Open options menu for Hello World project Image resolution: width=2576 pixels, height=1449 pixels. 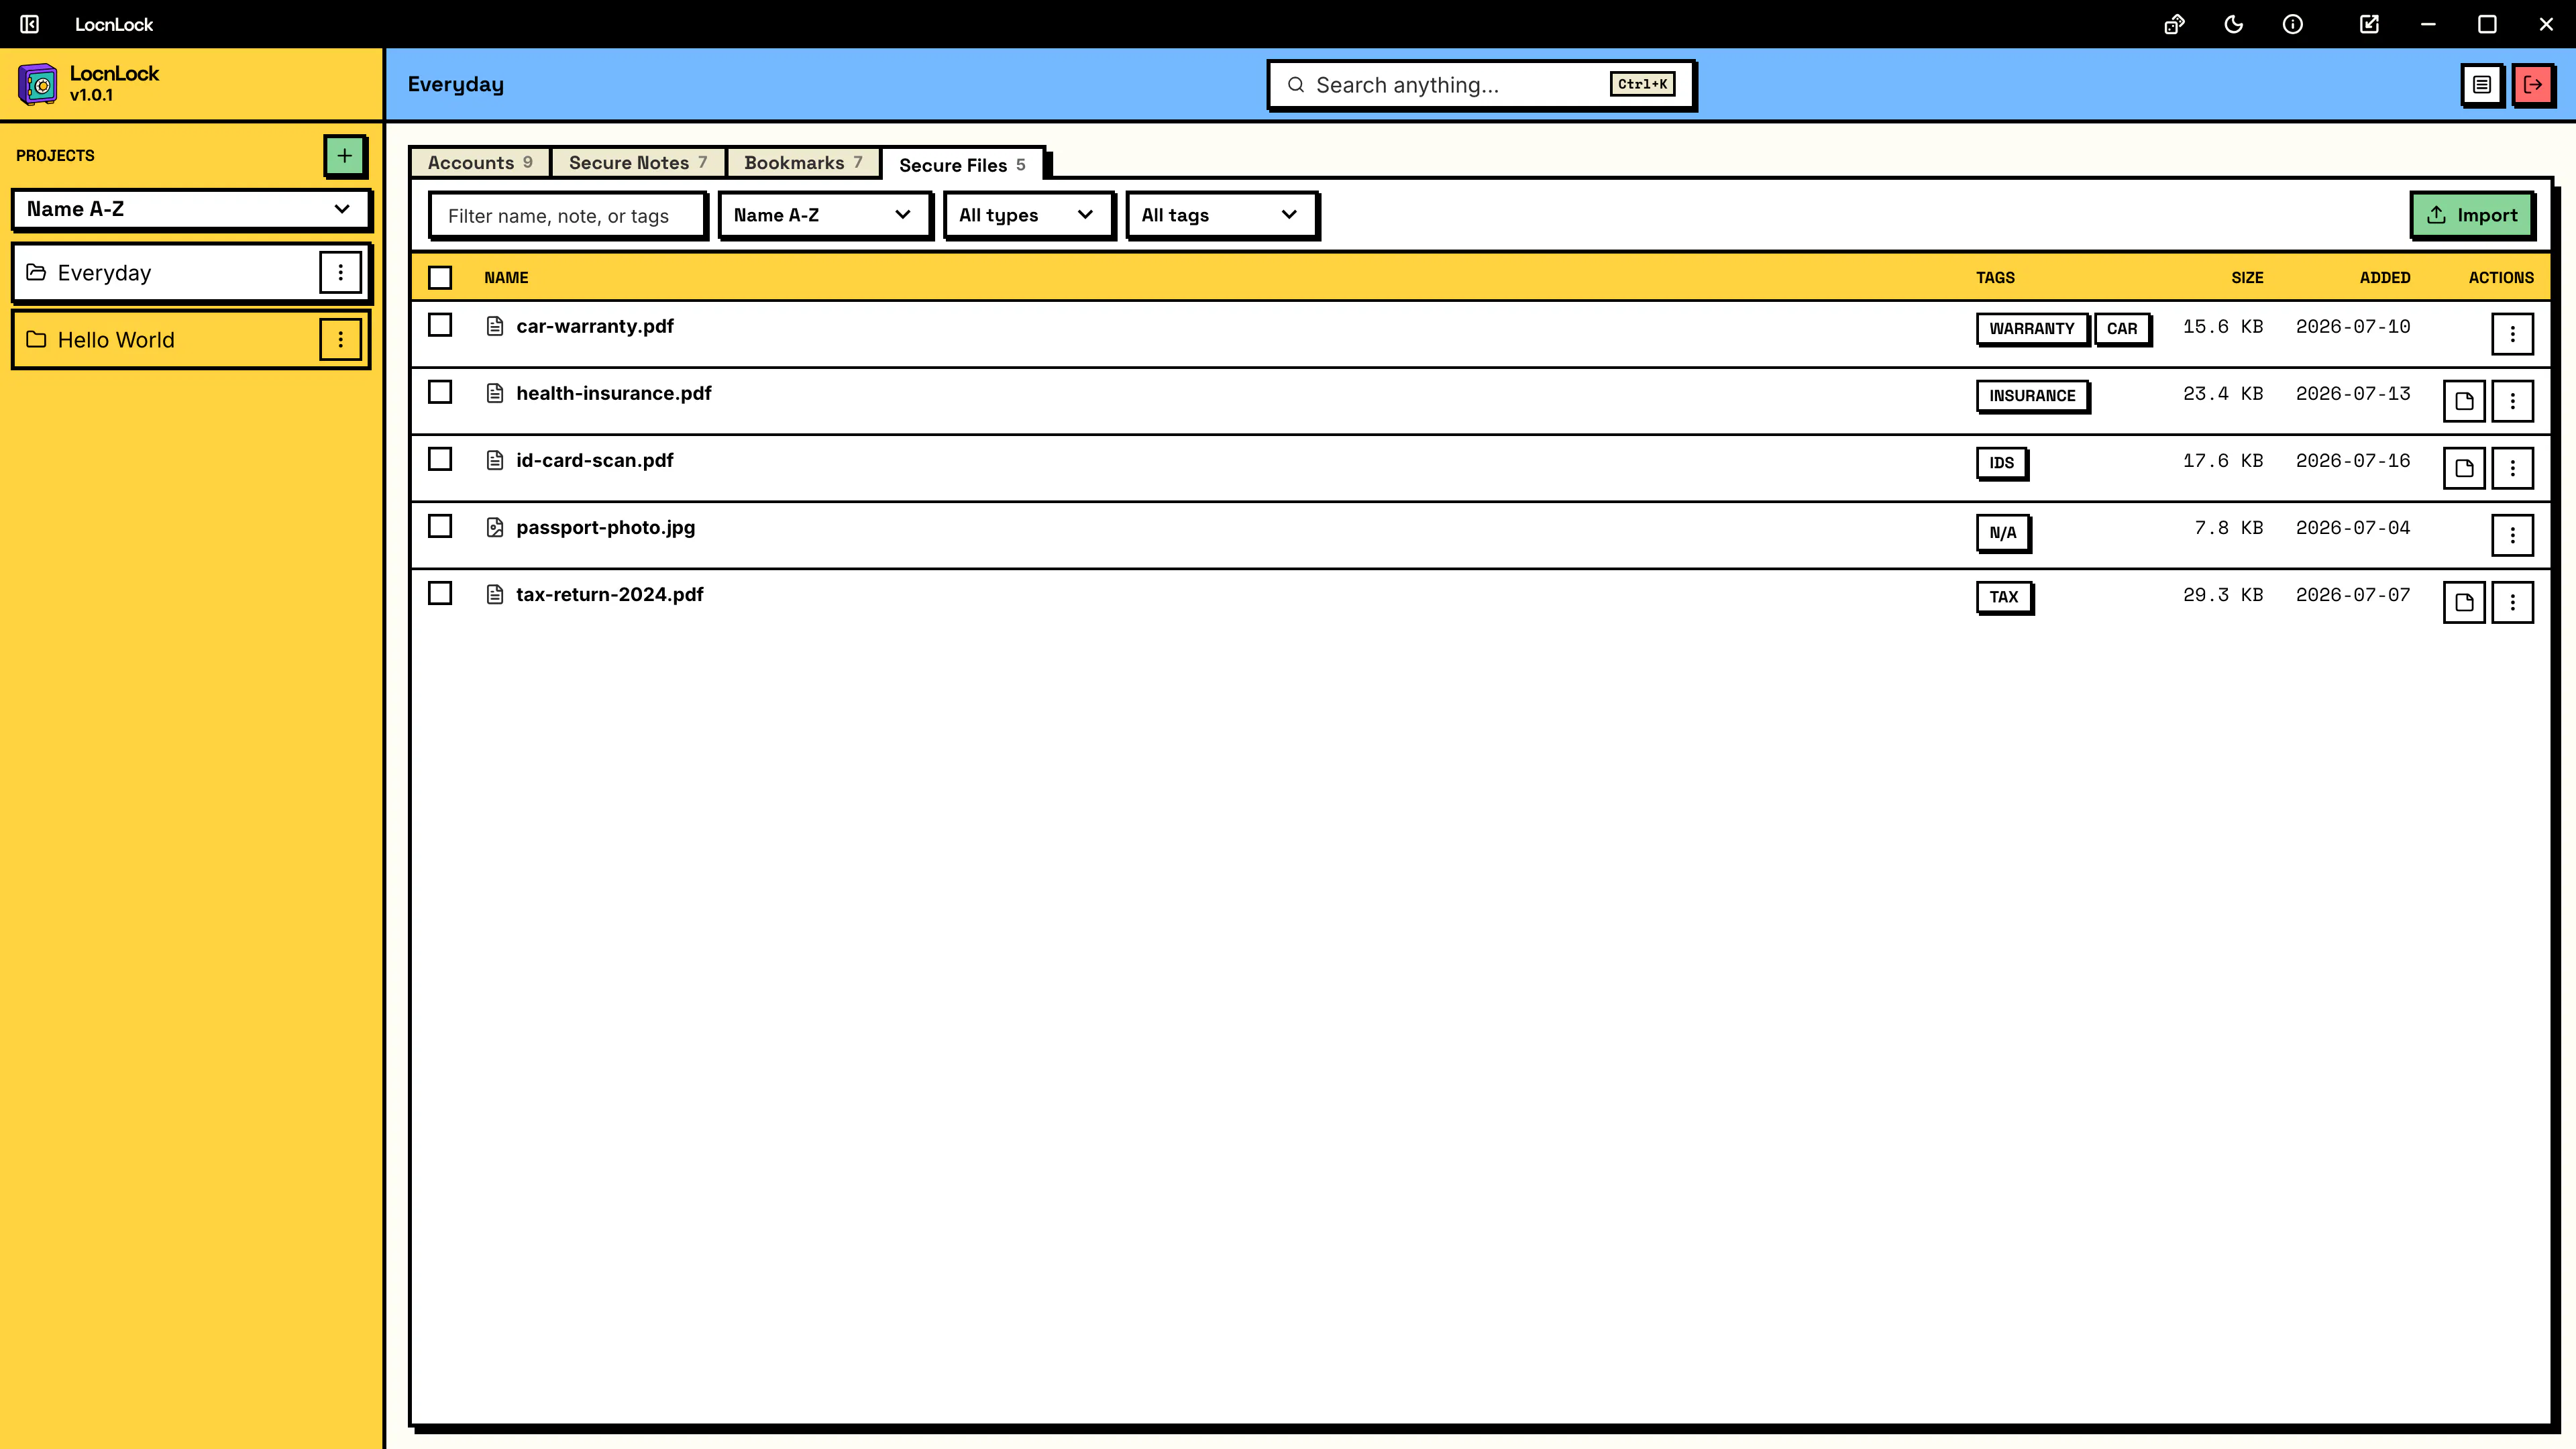coord(340,339)
